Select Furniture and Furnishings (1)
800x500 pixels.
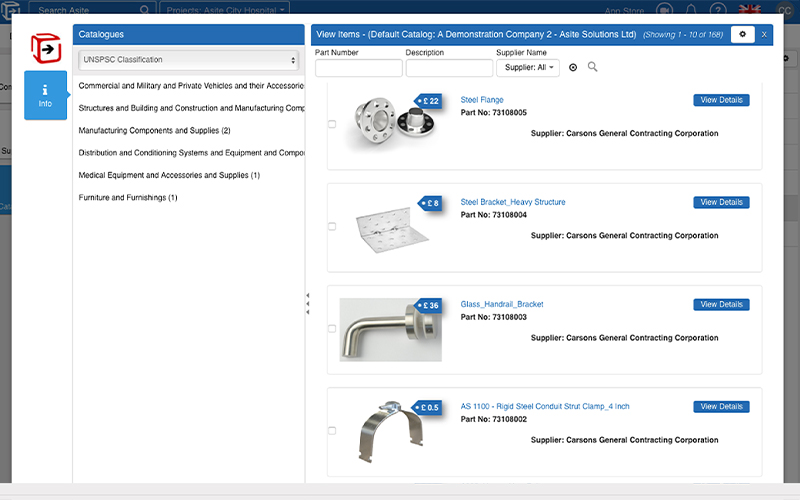coord(128,198)
